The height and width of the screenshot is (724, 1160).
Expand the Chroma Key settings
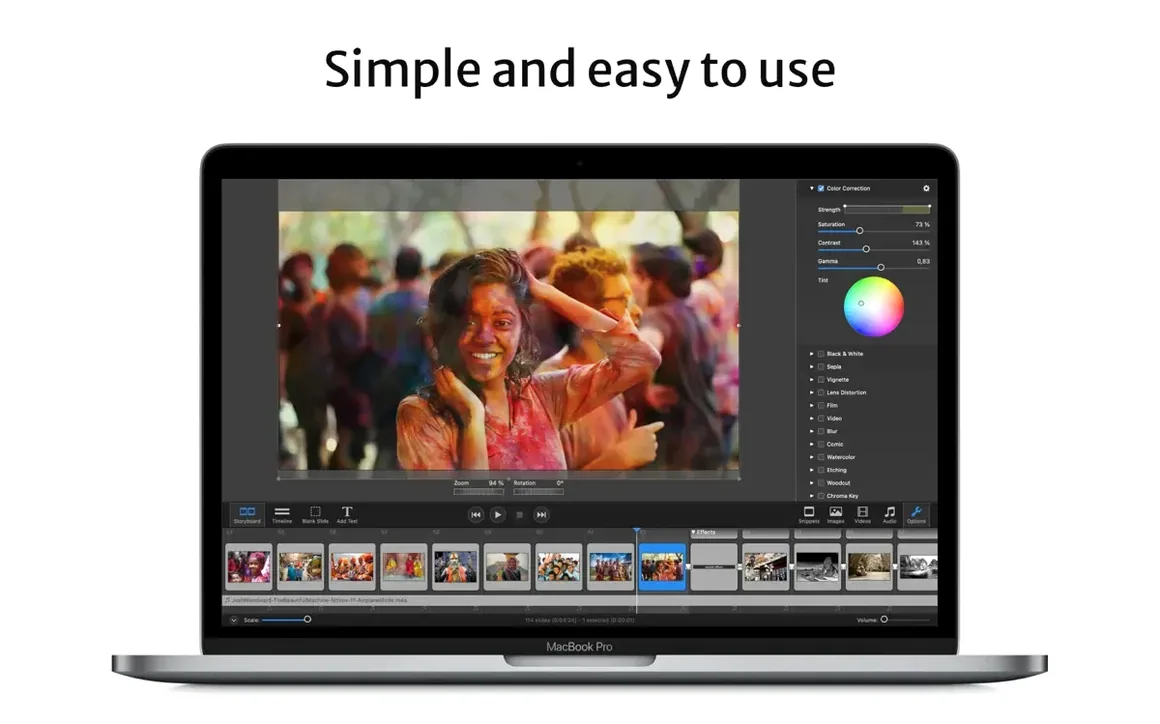point(812,496)
